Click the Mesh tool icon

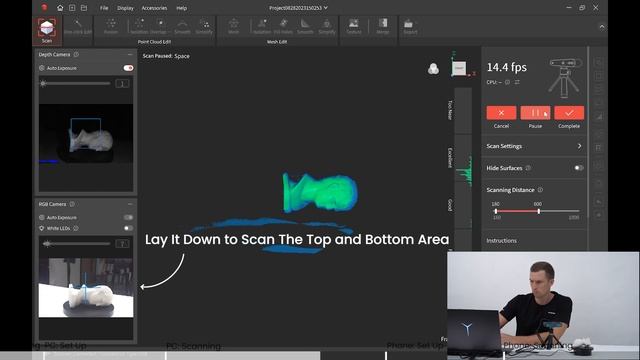[233, 27]
